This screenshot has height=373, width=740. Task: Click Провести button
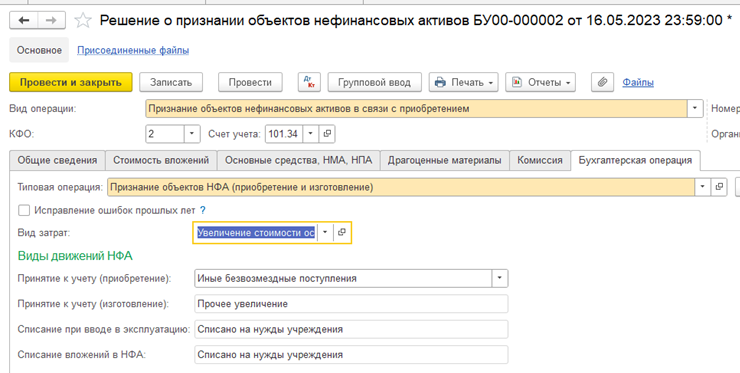(250, 82)
